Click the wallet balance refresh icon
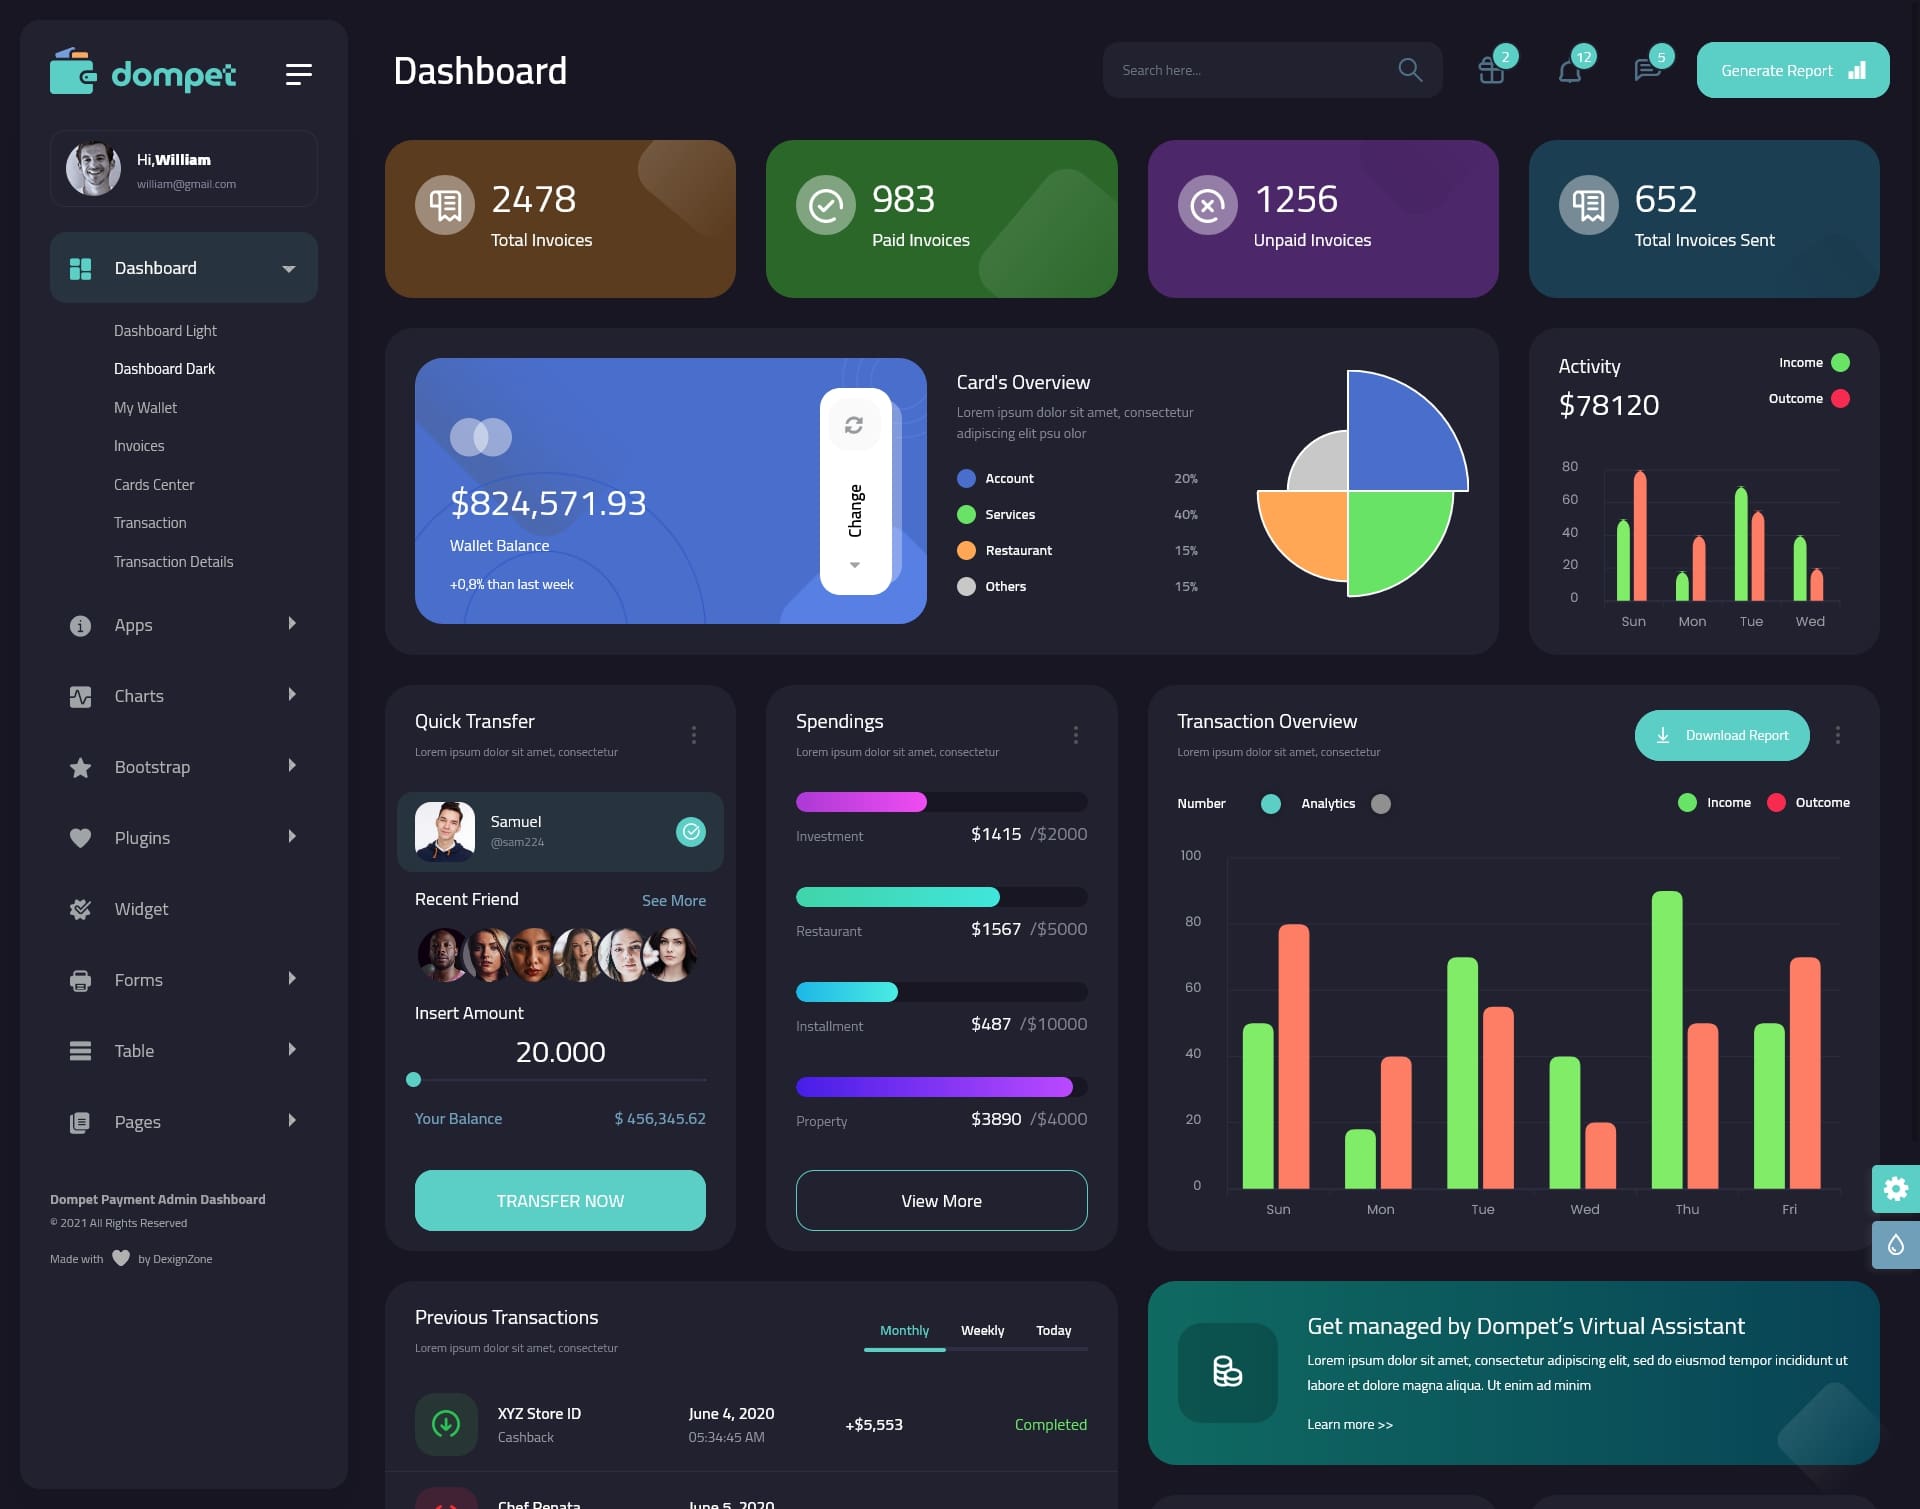 (x=856, y=424)
